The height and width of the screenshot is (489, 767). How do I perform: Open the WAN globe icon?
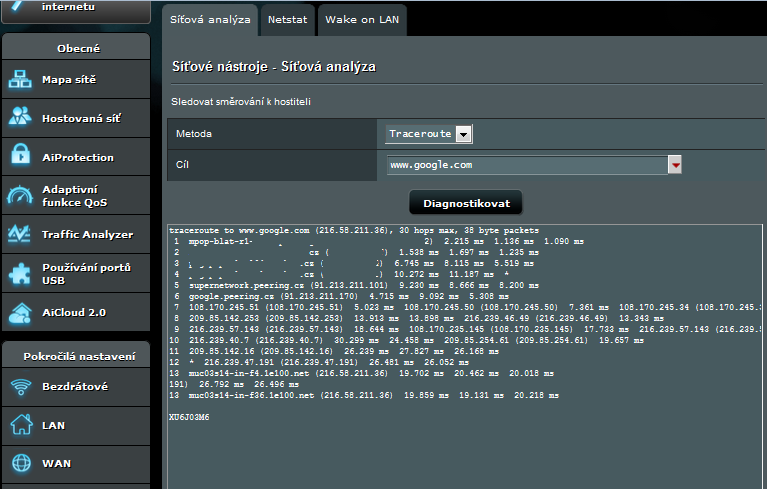21,463
